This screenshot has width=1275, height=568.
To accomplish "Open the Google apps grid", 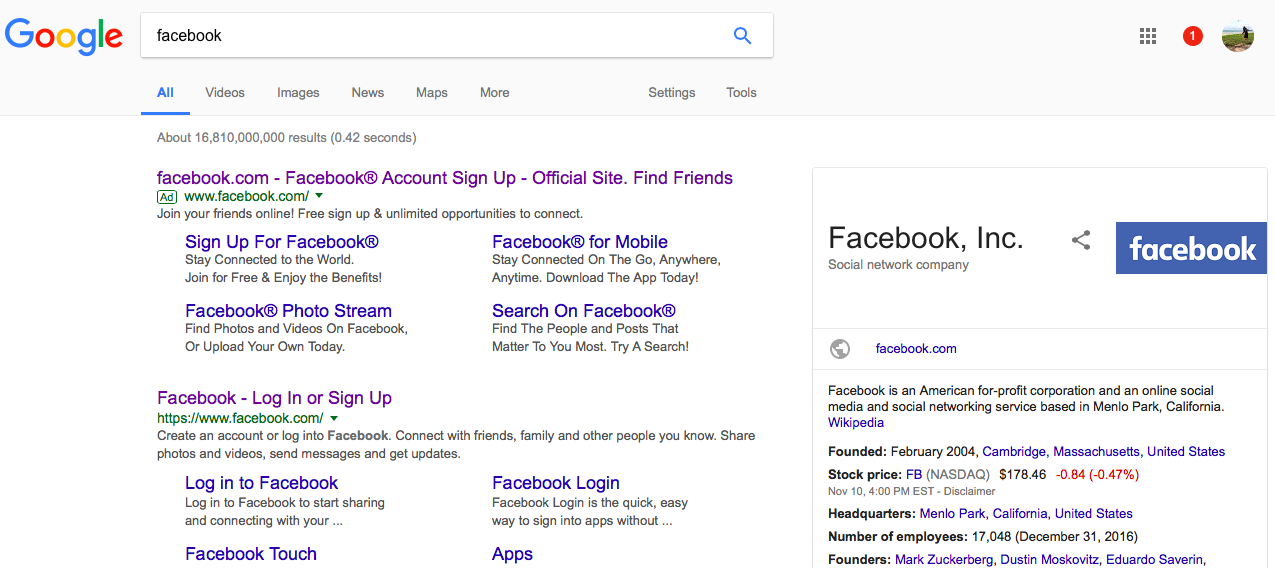I will (x=1148, y=36).
